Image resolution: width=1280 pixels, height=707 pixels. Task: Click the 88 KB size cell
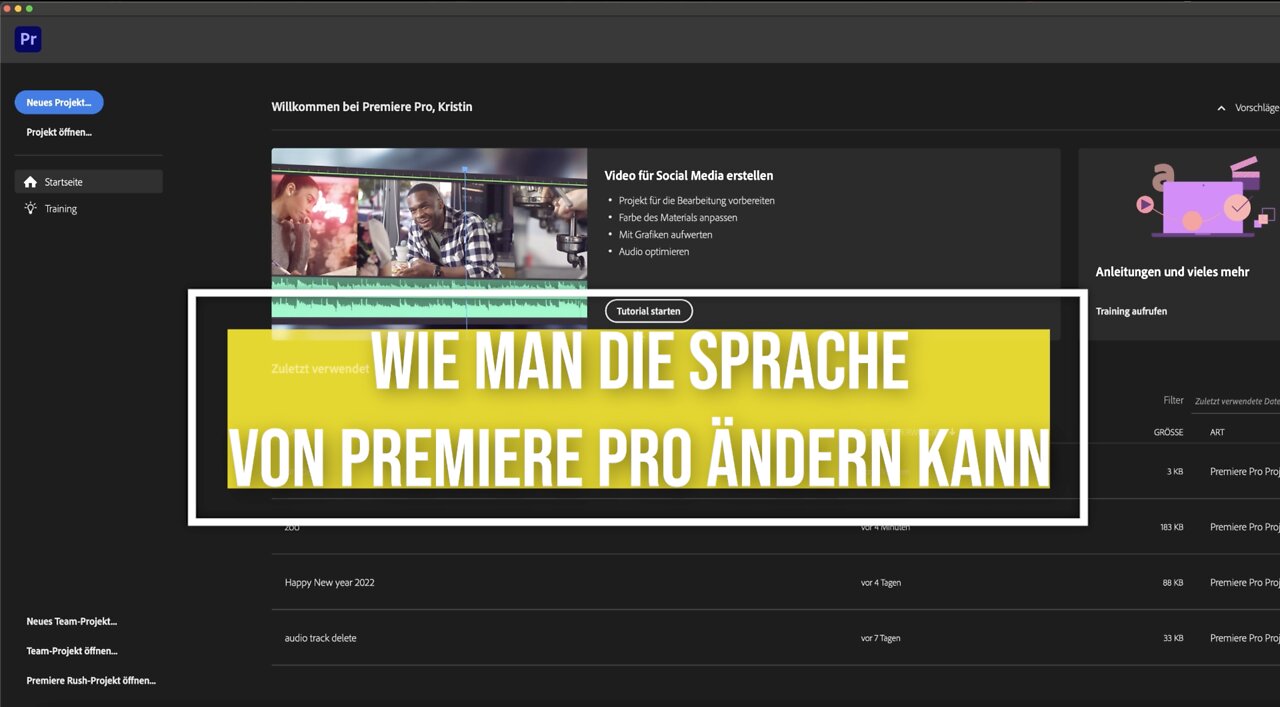click(x=1173, y=582)
